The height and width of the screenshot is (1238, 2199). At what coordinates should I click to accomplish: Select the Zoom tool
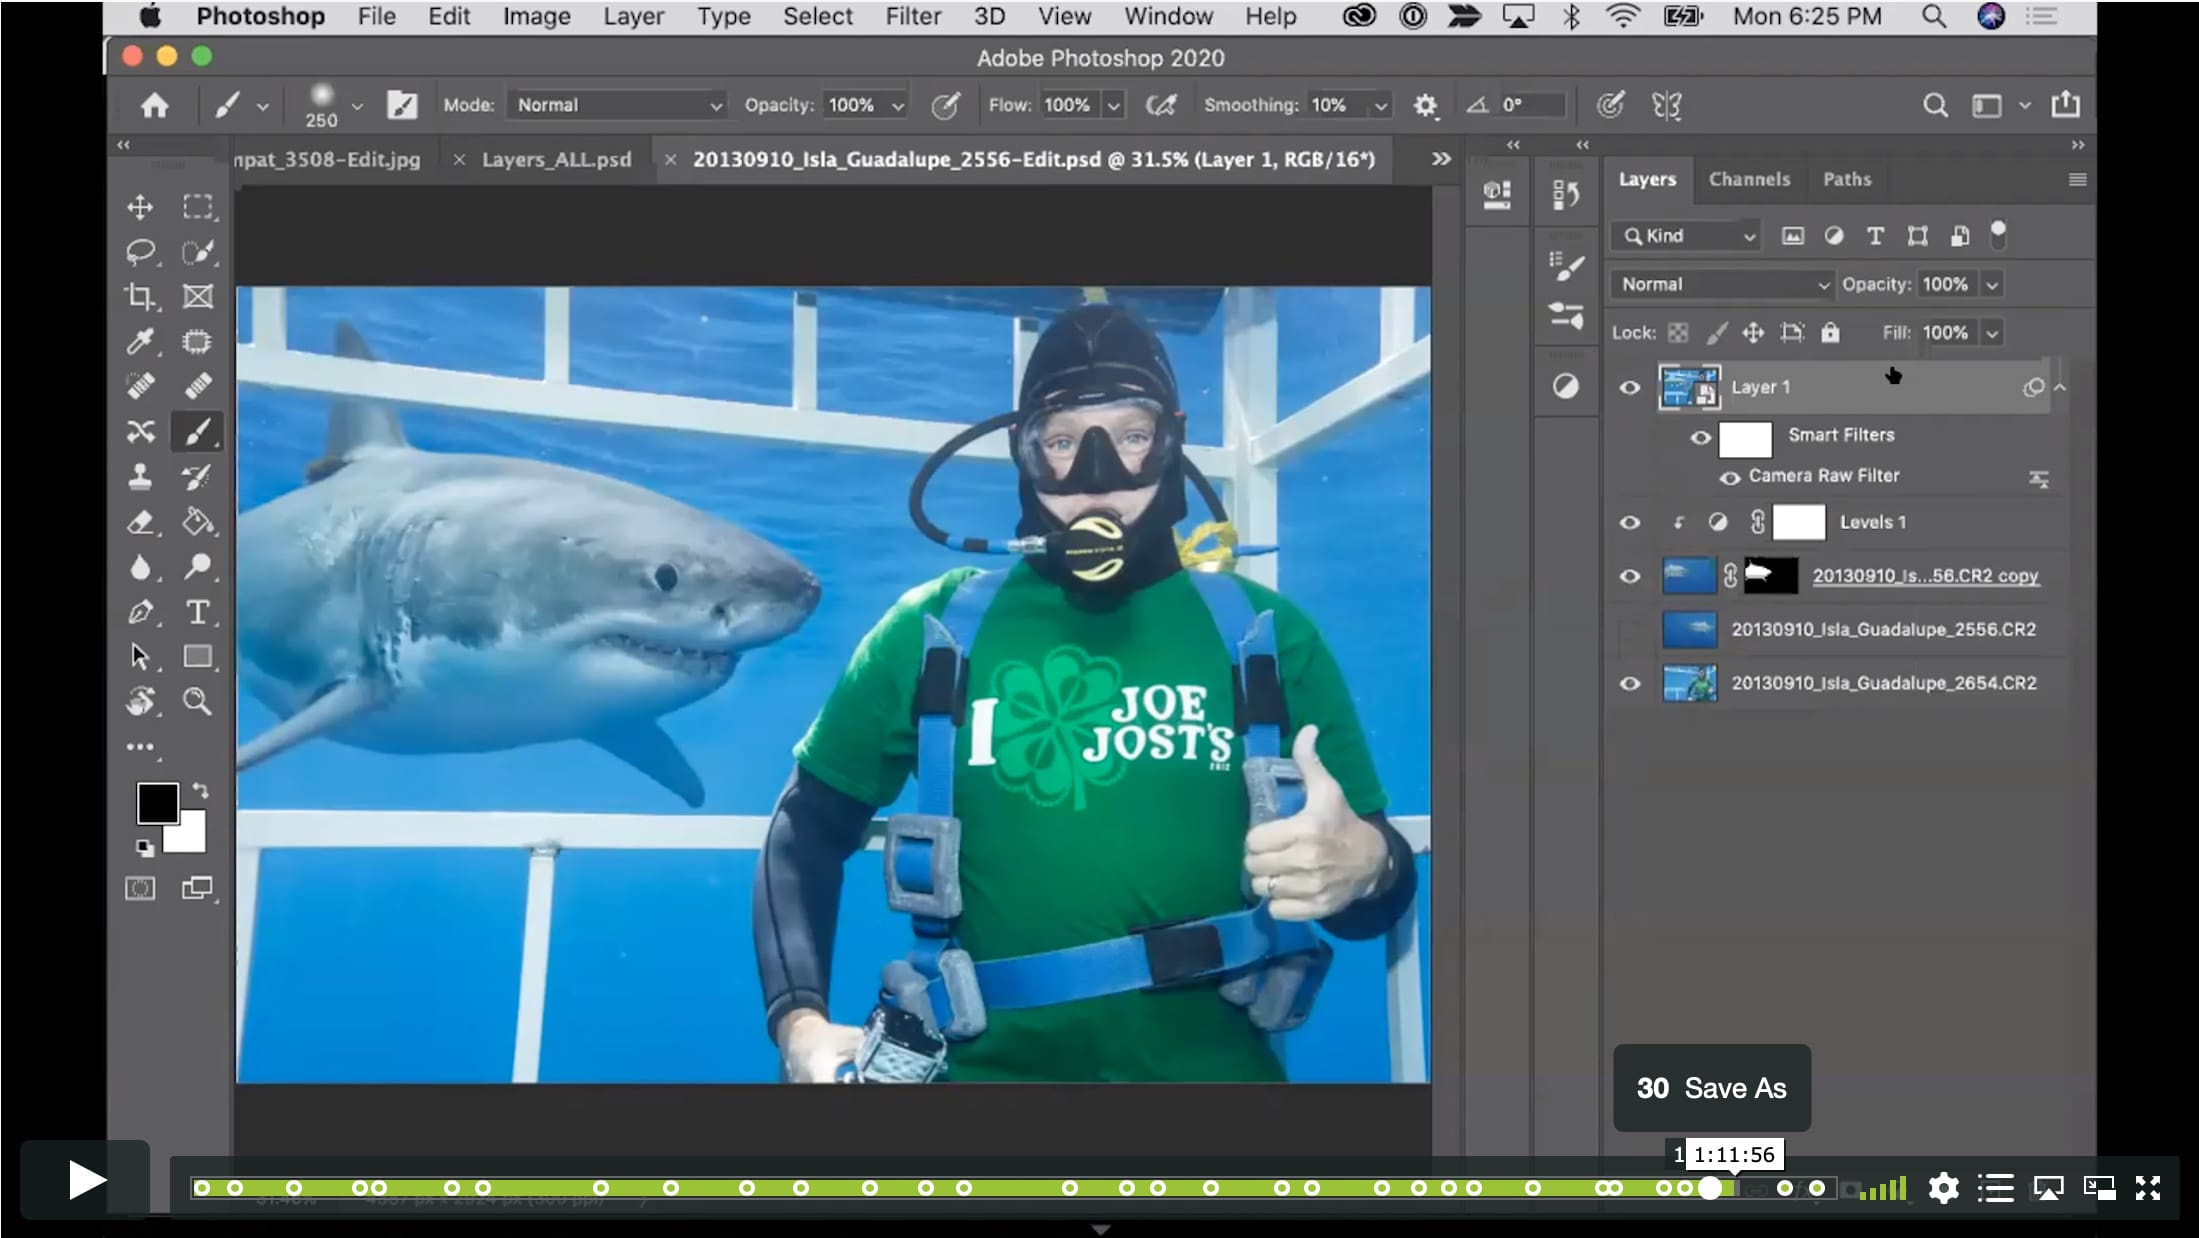pos(197,701)
